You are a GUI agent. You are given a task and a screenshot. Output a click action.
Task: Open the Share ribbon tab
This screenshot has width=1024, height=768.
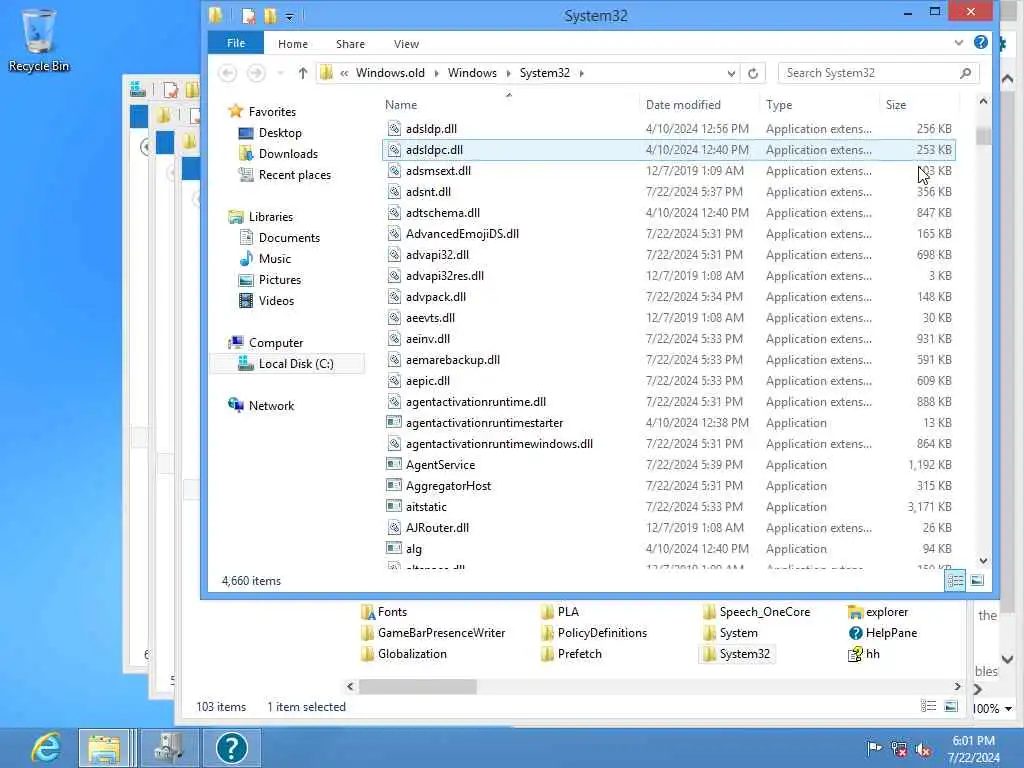[350, 44]
